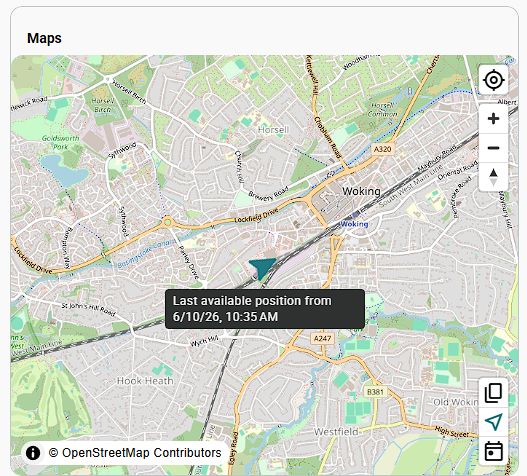Toggle the navigation arrow follow icon
Image resolution: width=527 pixels, height=476 pixels.
(x=493, y=422)
